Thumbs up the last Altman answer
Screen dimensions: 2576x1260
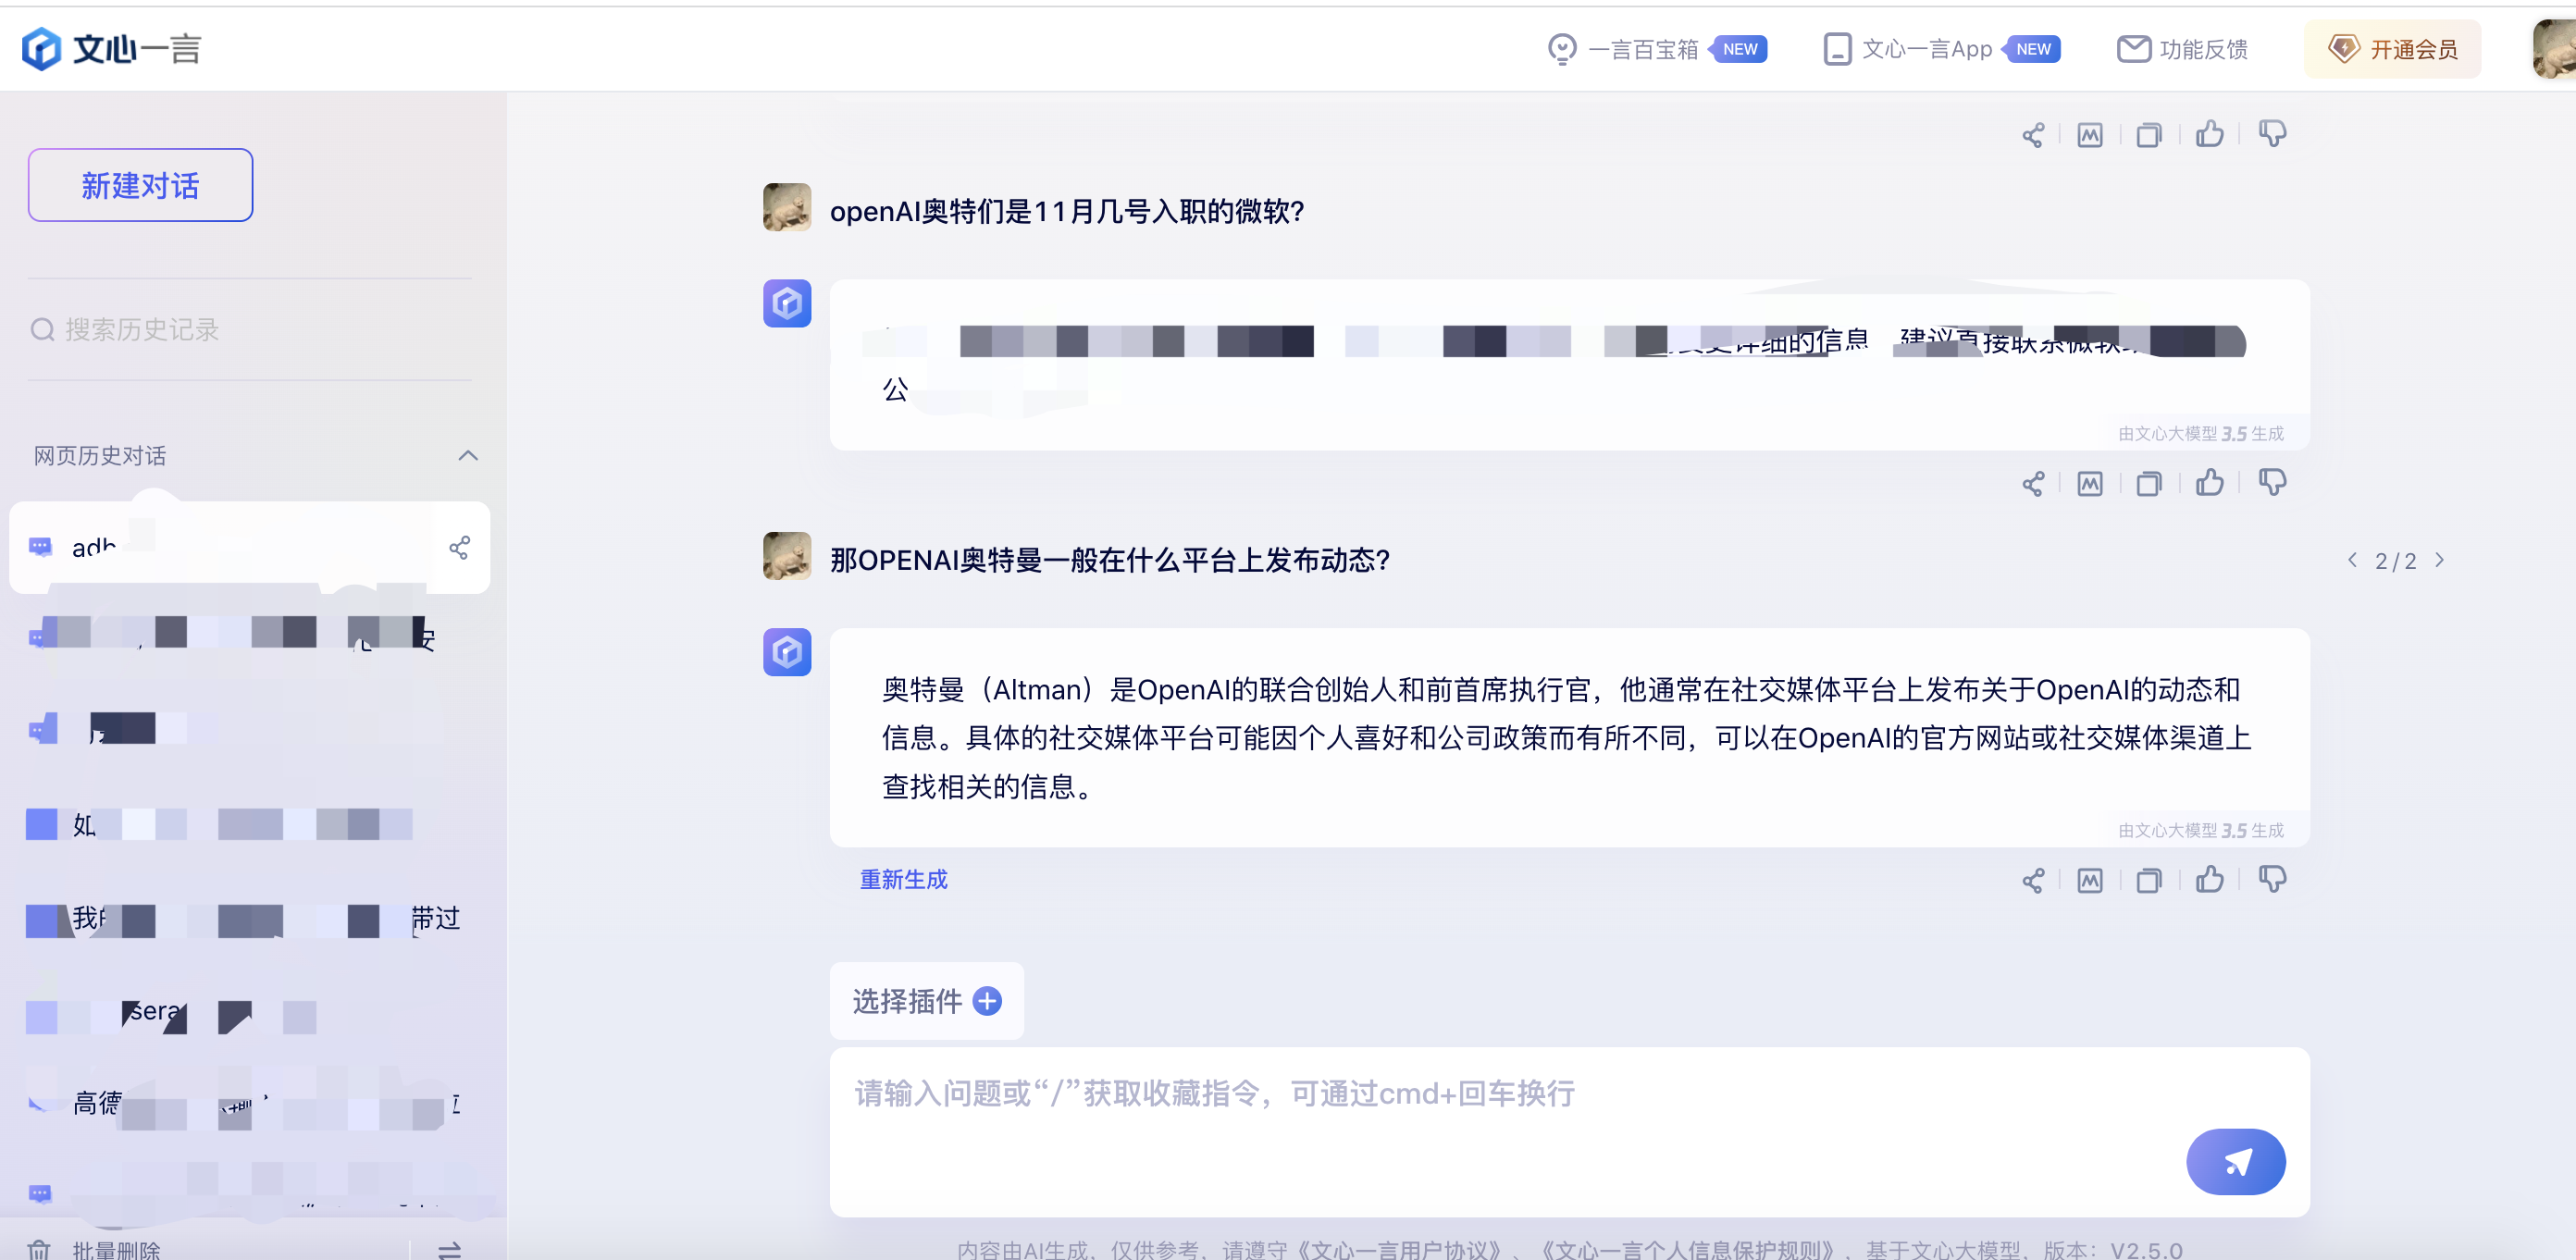coord(2209,880)
